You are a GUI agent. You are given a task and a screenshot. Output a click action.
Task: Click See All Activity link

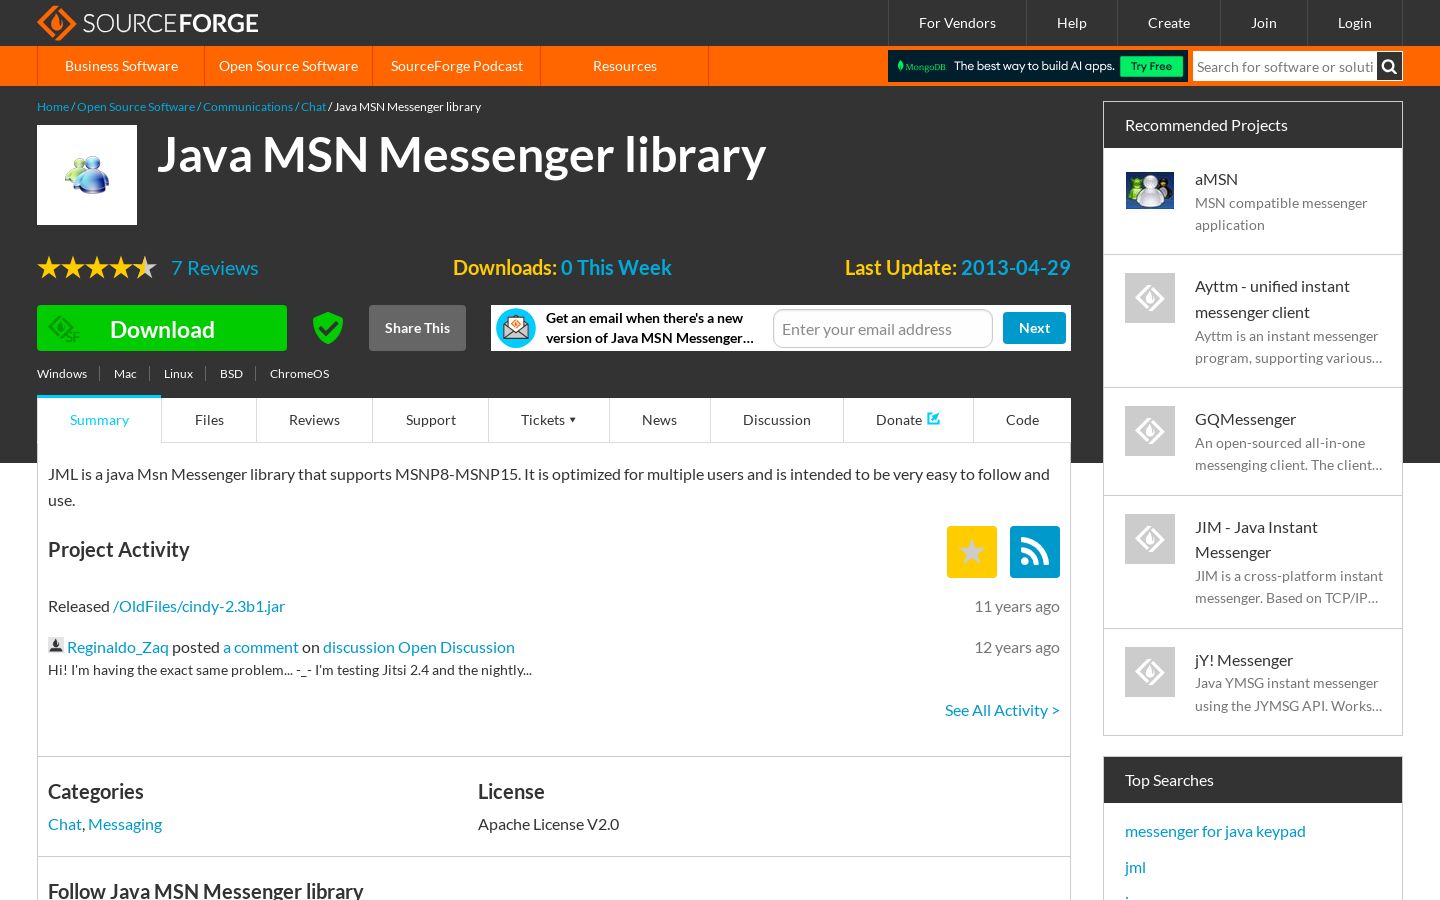(1002, 710)
